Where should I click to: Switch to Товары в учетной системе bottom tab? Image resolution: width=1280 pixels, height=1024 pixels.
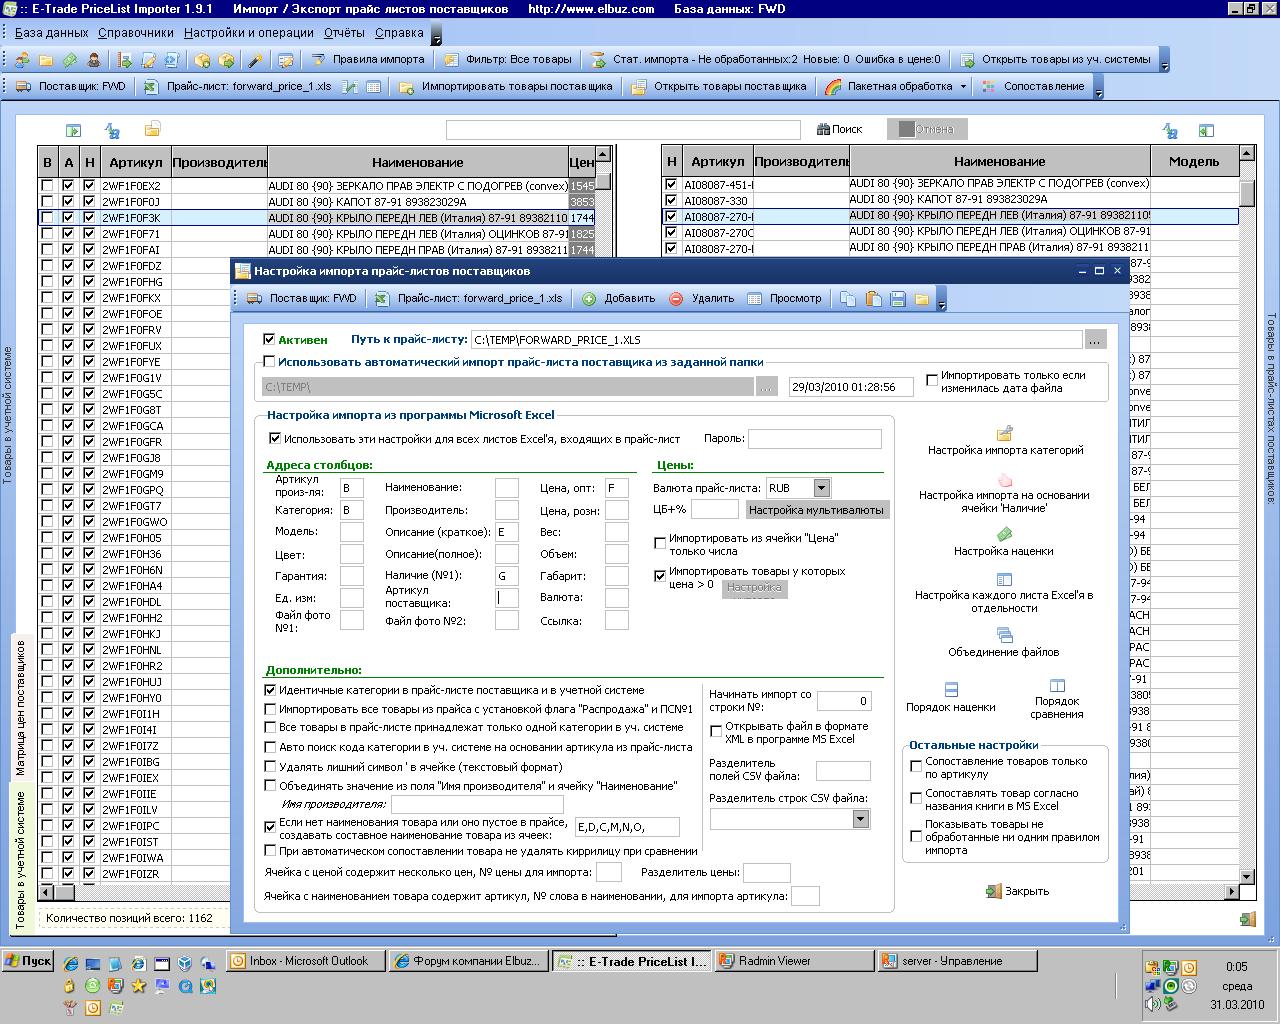pyautogui.click(x=20, y=859)
